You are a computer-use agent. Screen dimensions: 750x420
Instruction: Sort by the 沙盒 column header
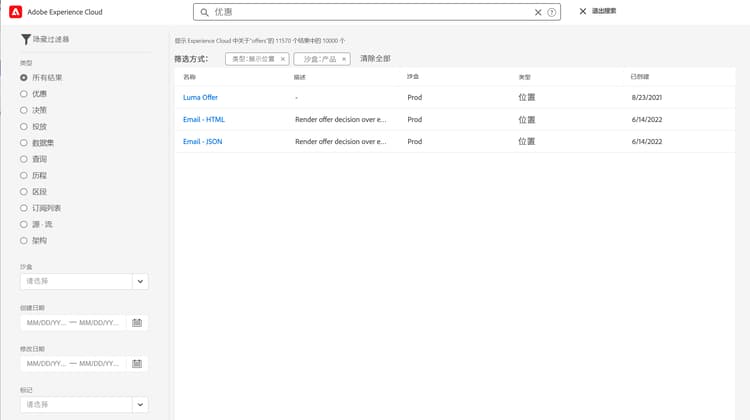coord(413,77)
